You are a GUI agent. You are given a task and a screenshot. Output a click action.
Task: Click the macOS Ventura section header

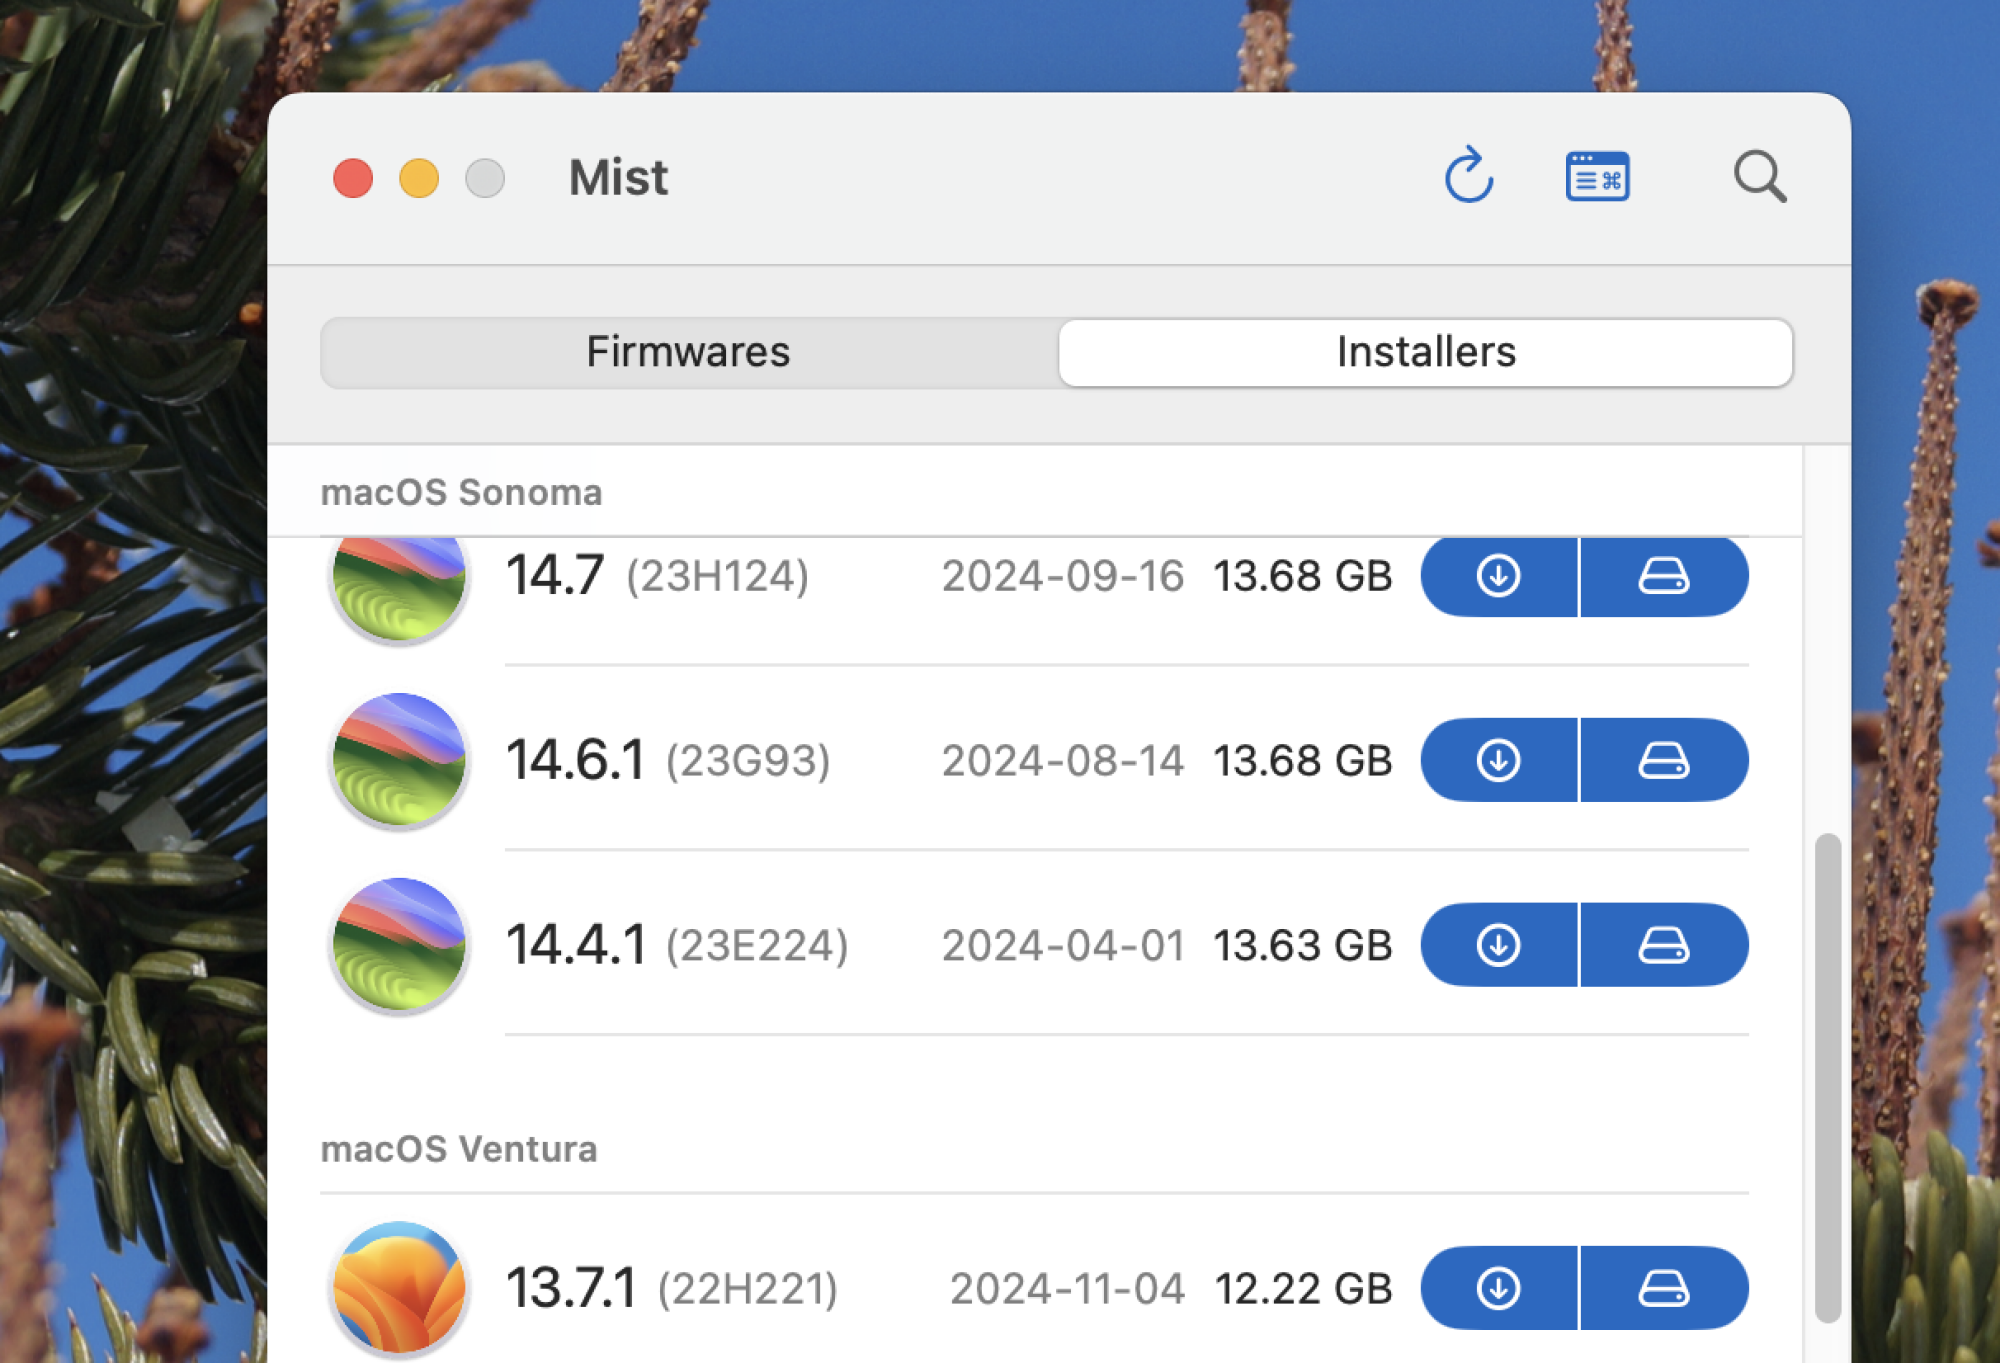458,1149
